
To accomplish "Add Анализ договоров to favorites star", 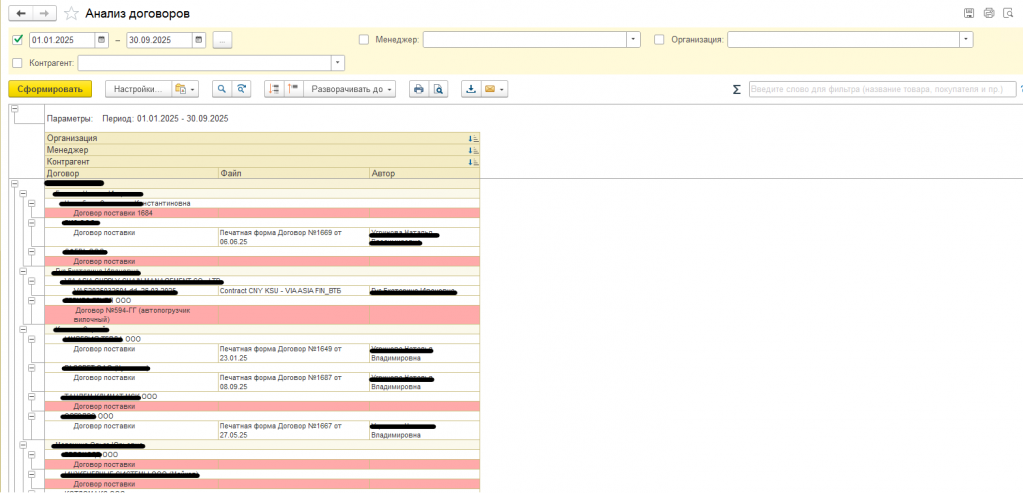I will [72, 13].
